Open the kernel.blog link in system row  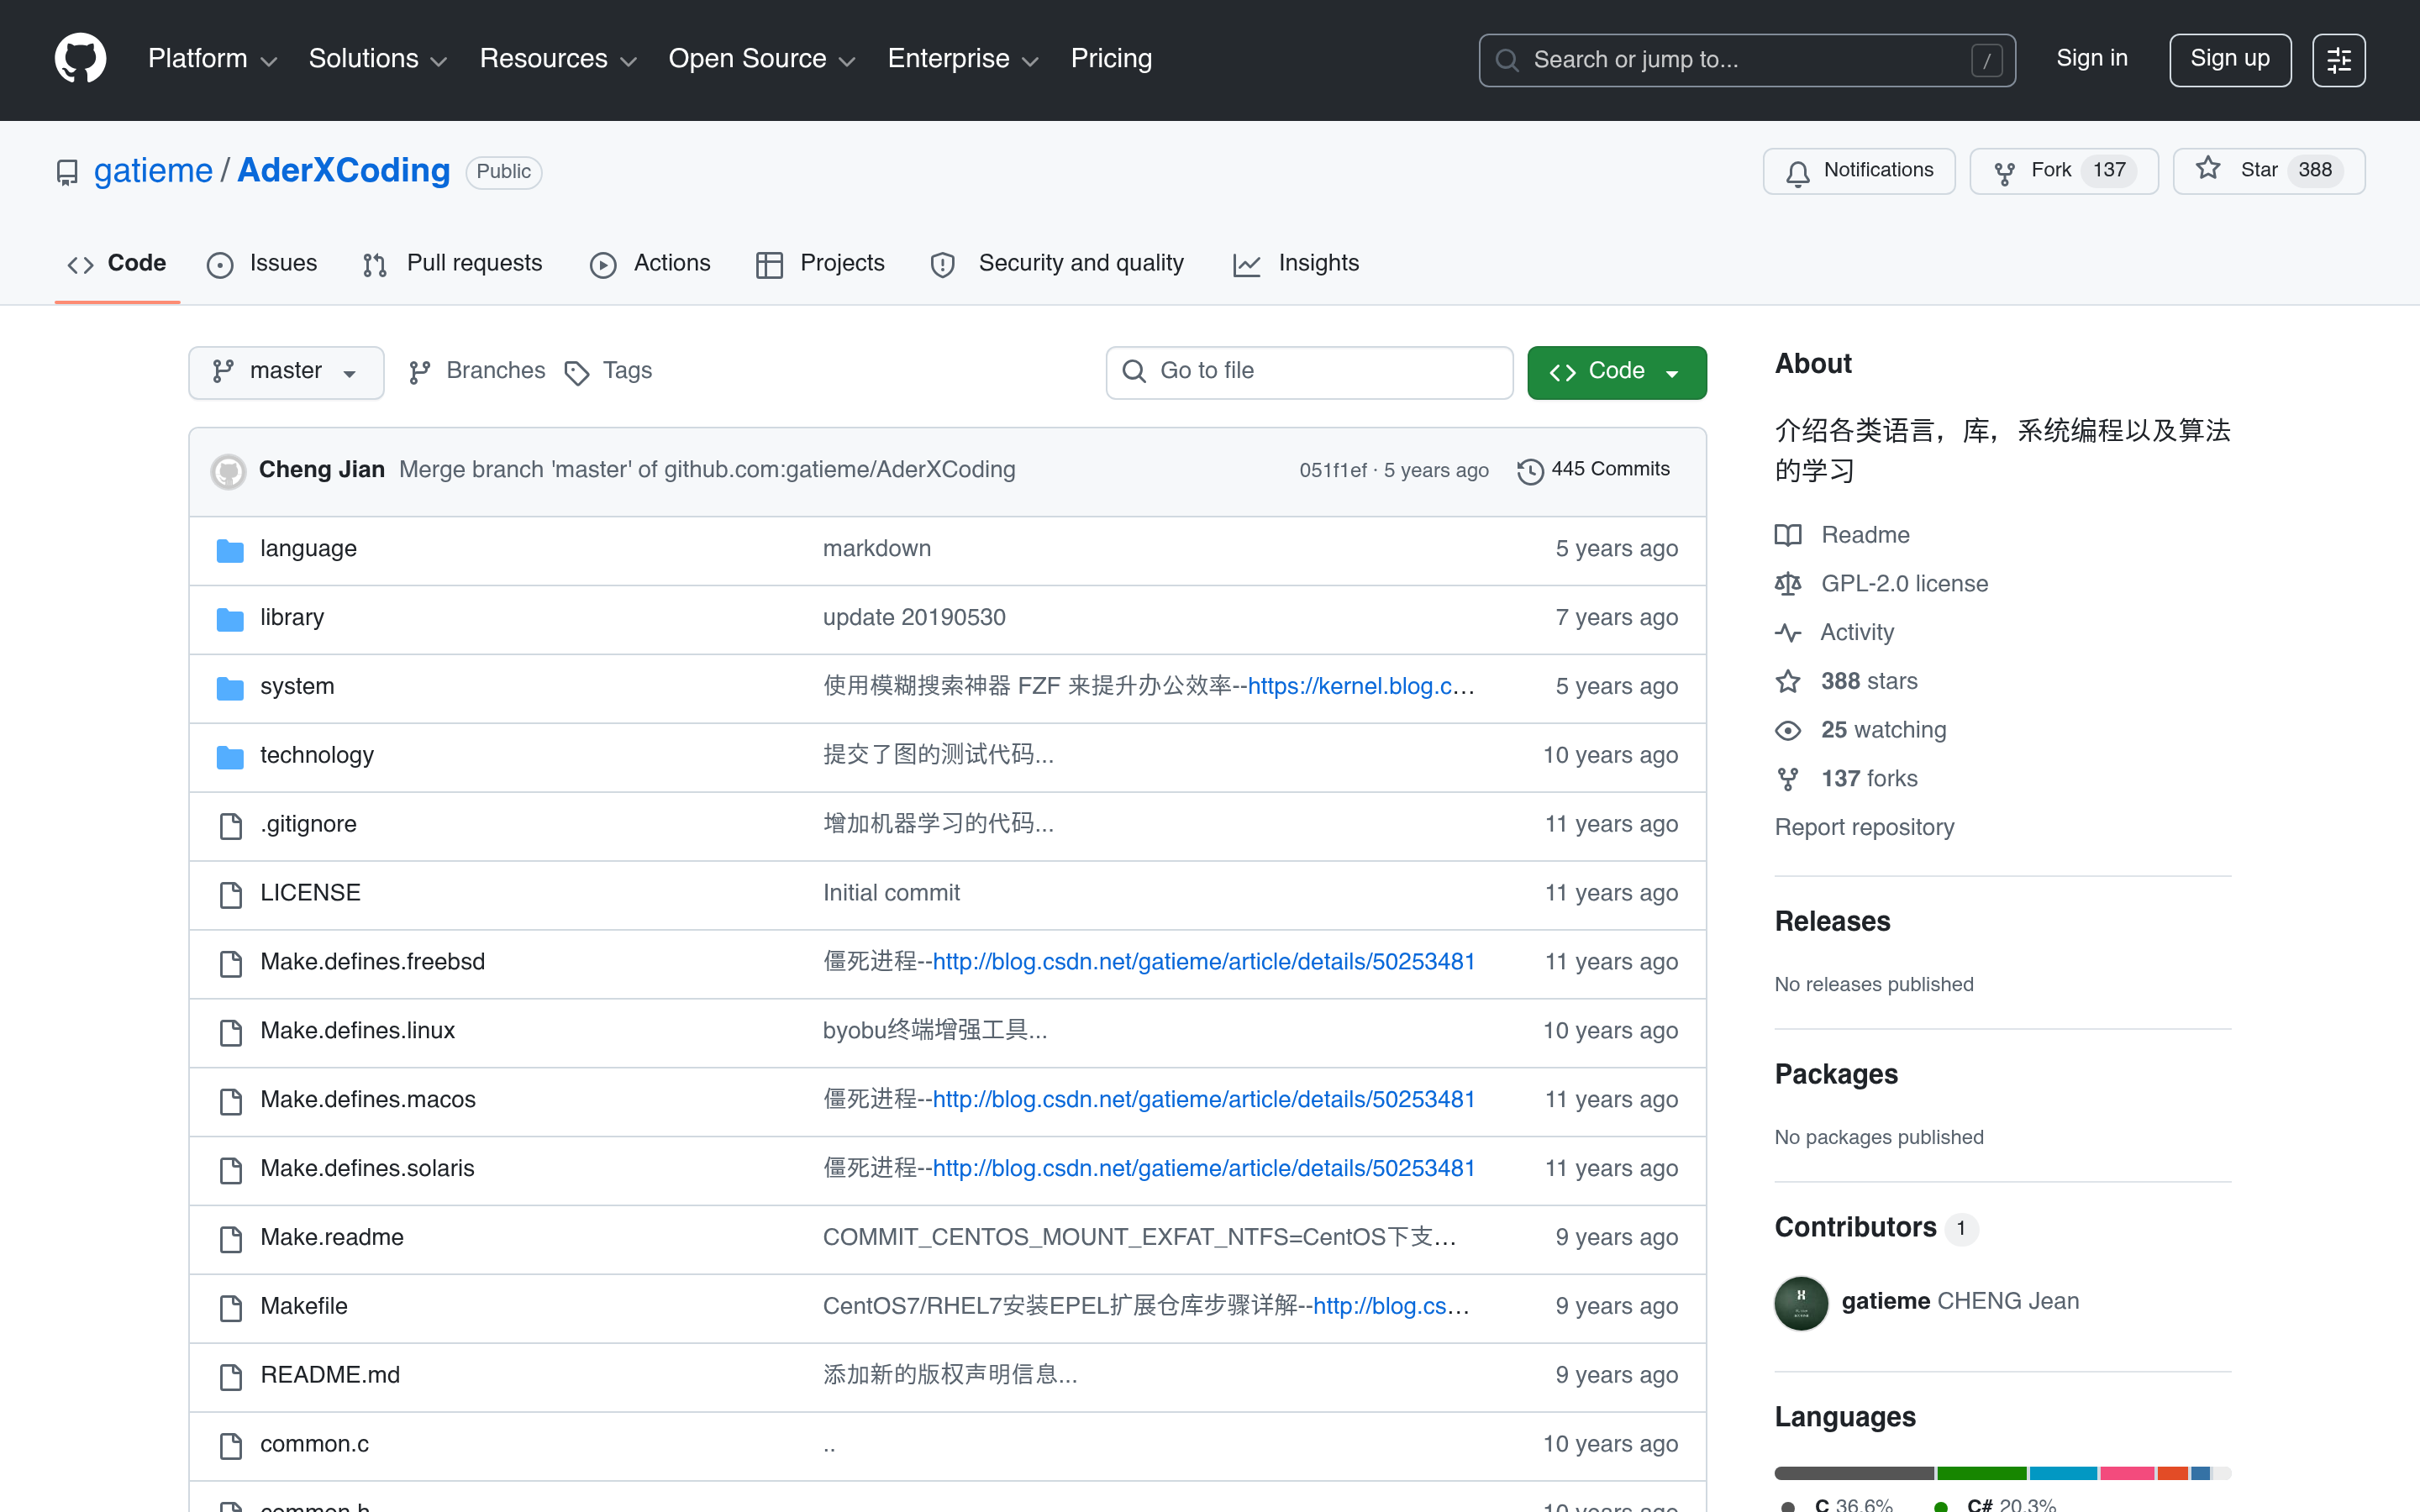1360,687
